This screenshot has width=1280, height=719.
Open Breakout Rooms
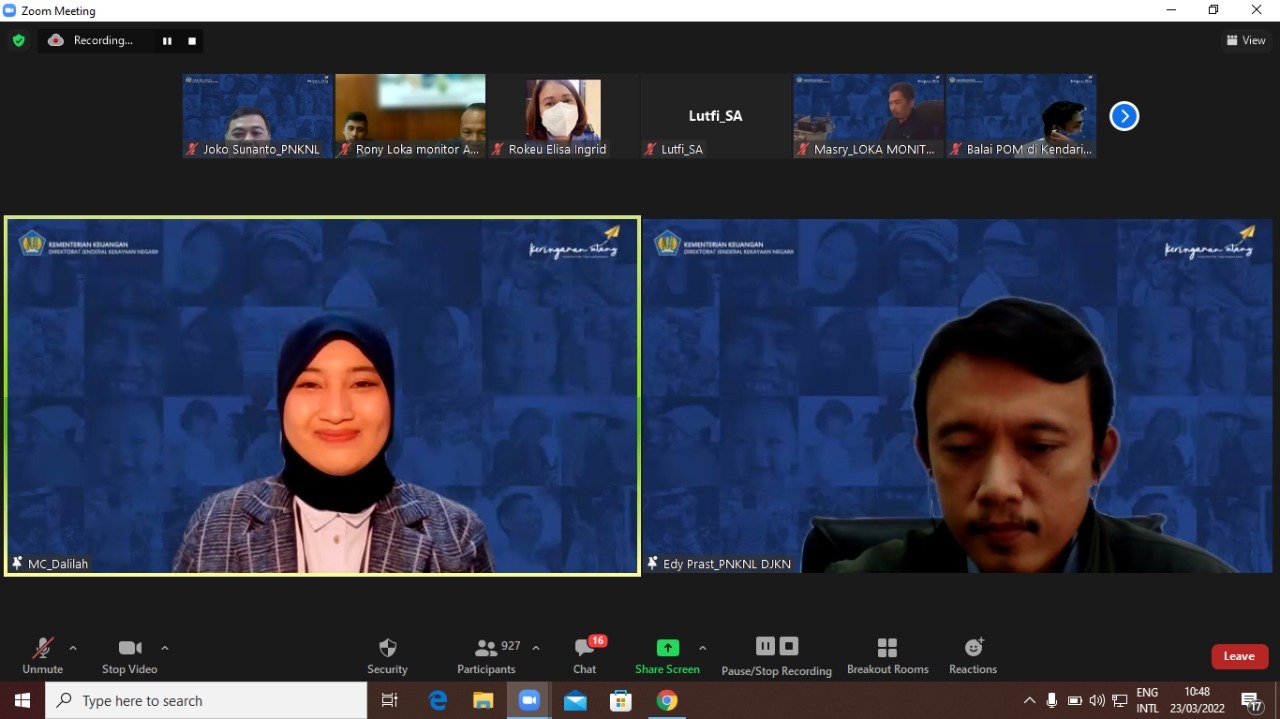click(x=887, y=655)
